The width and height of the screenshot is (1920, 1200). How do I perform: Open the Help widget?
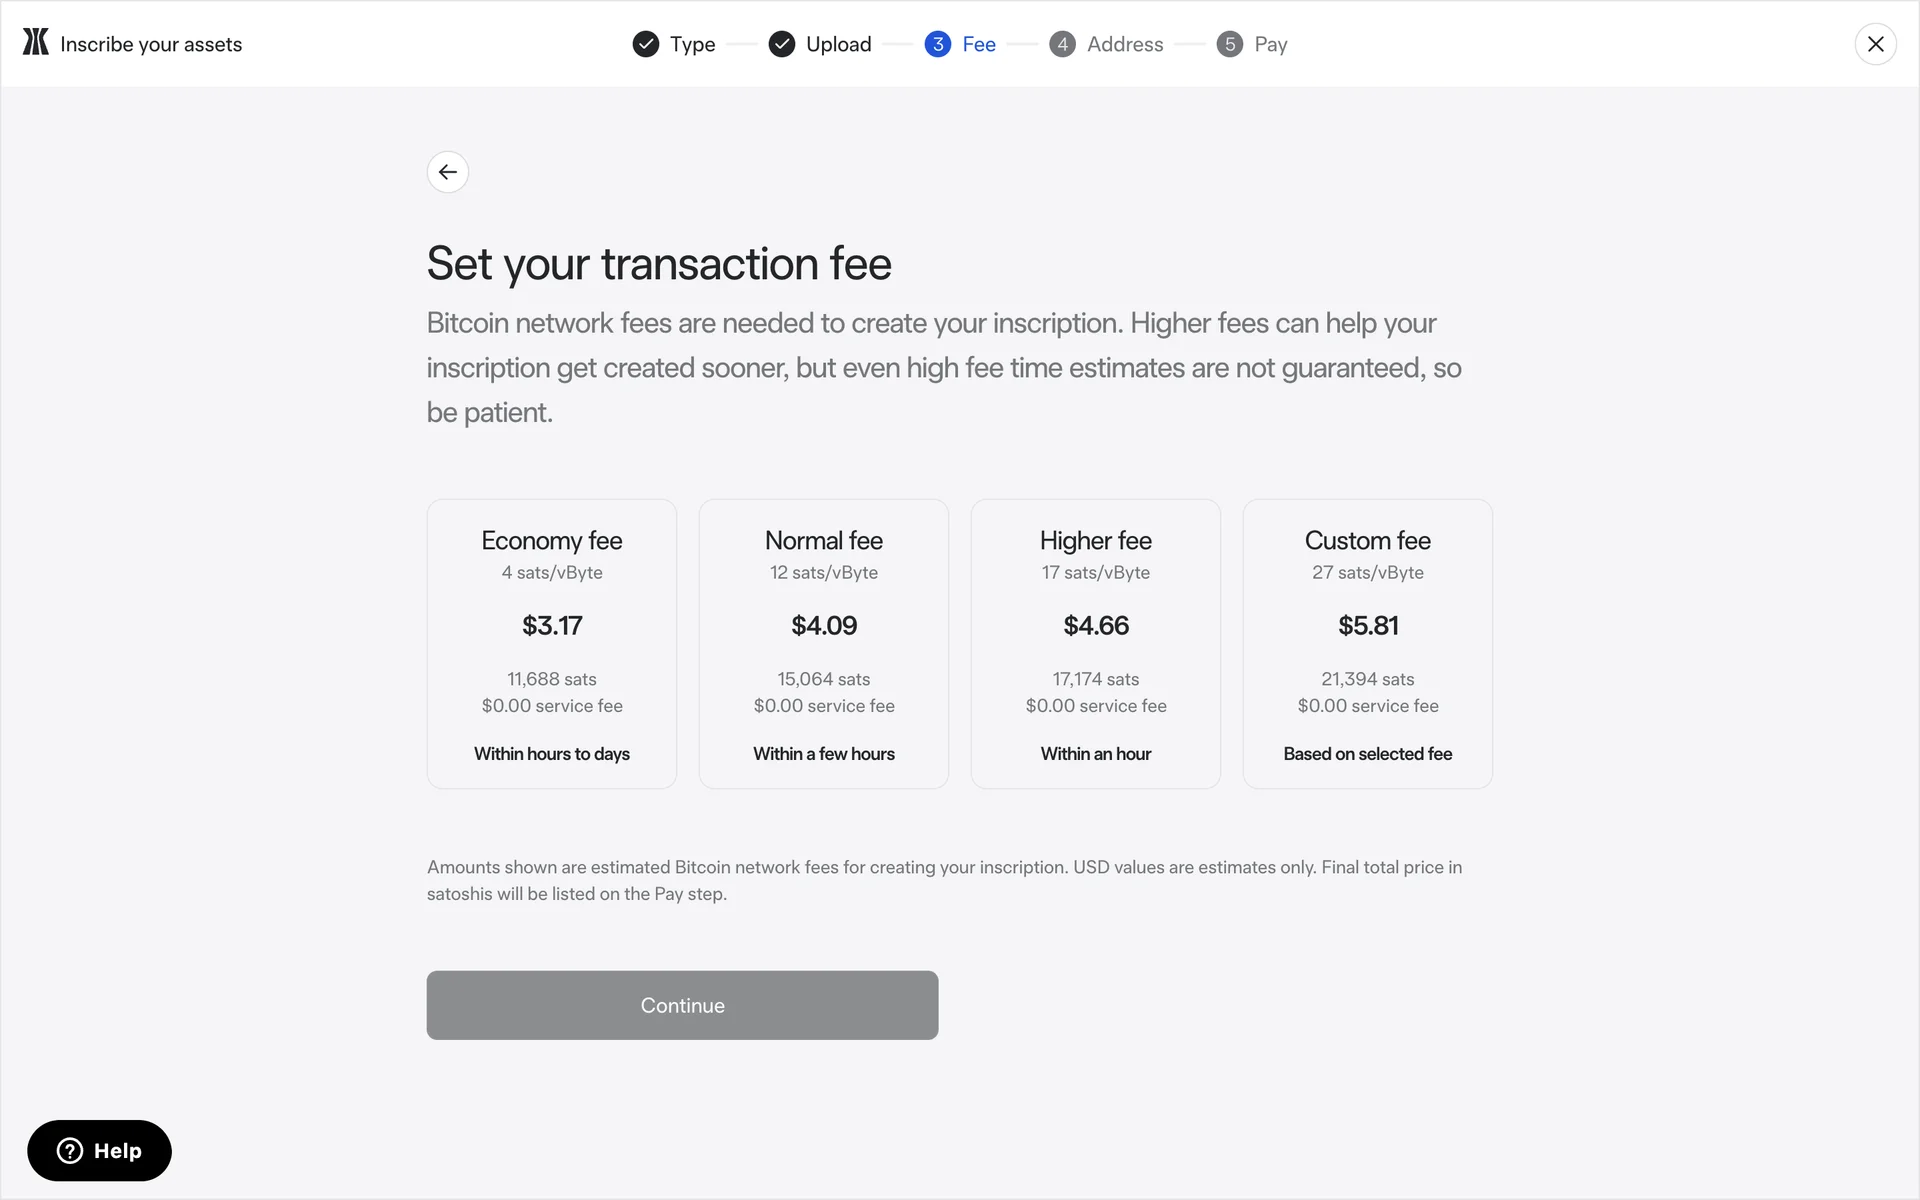pyautogui.click(x=100, y=1151)
